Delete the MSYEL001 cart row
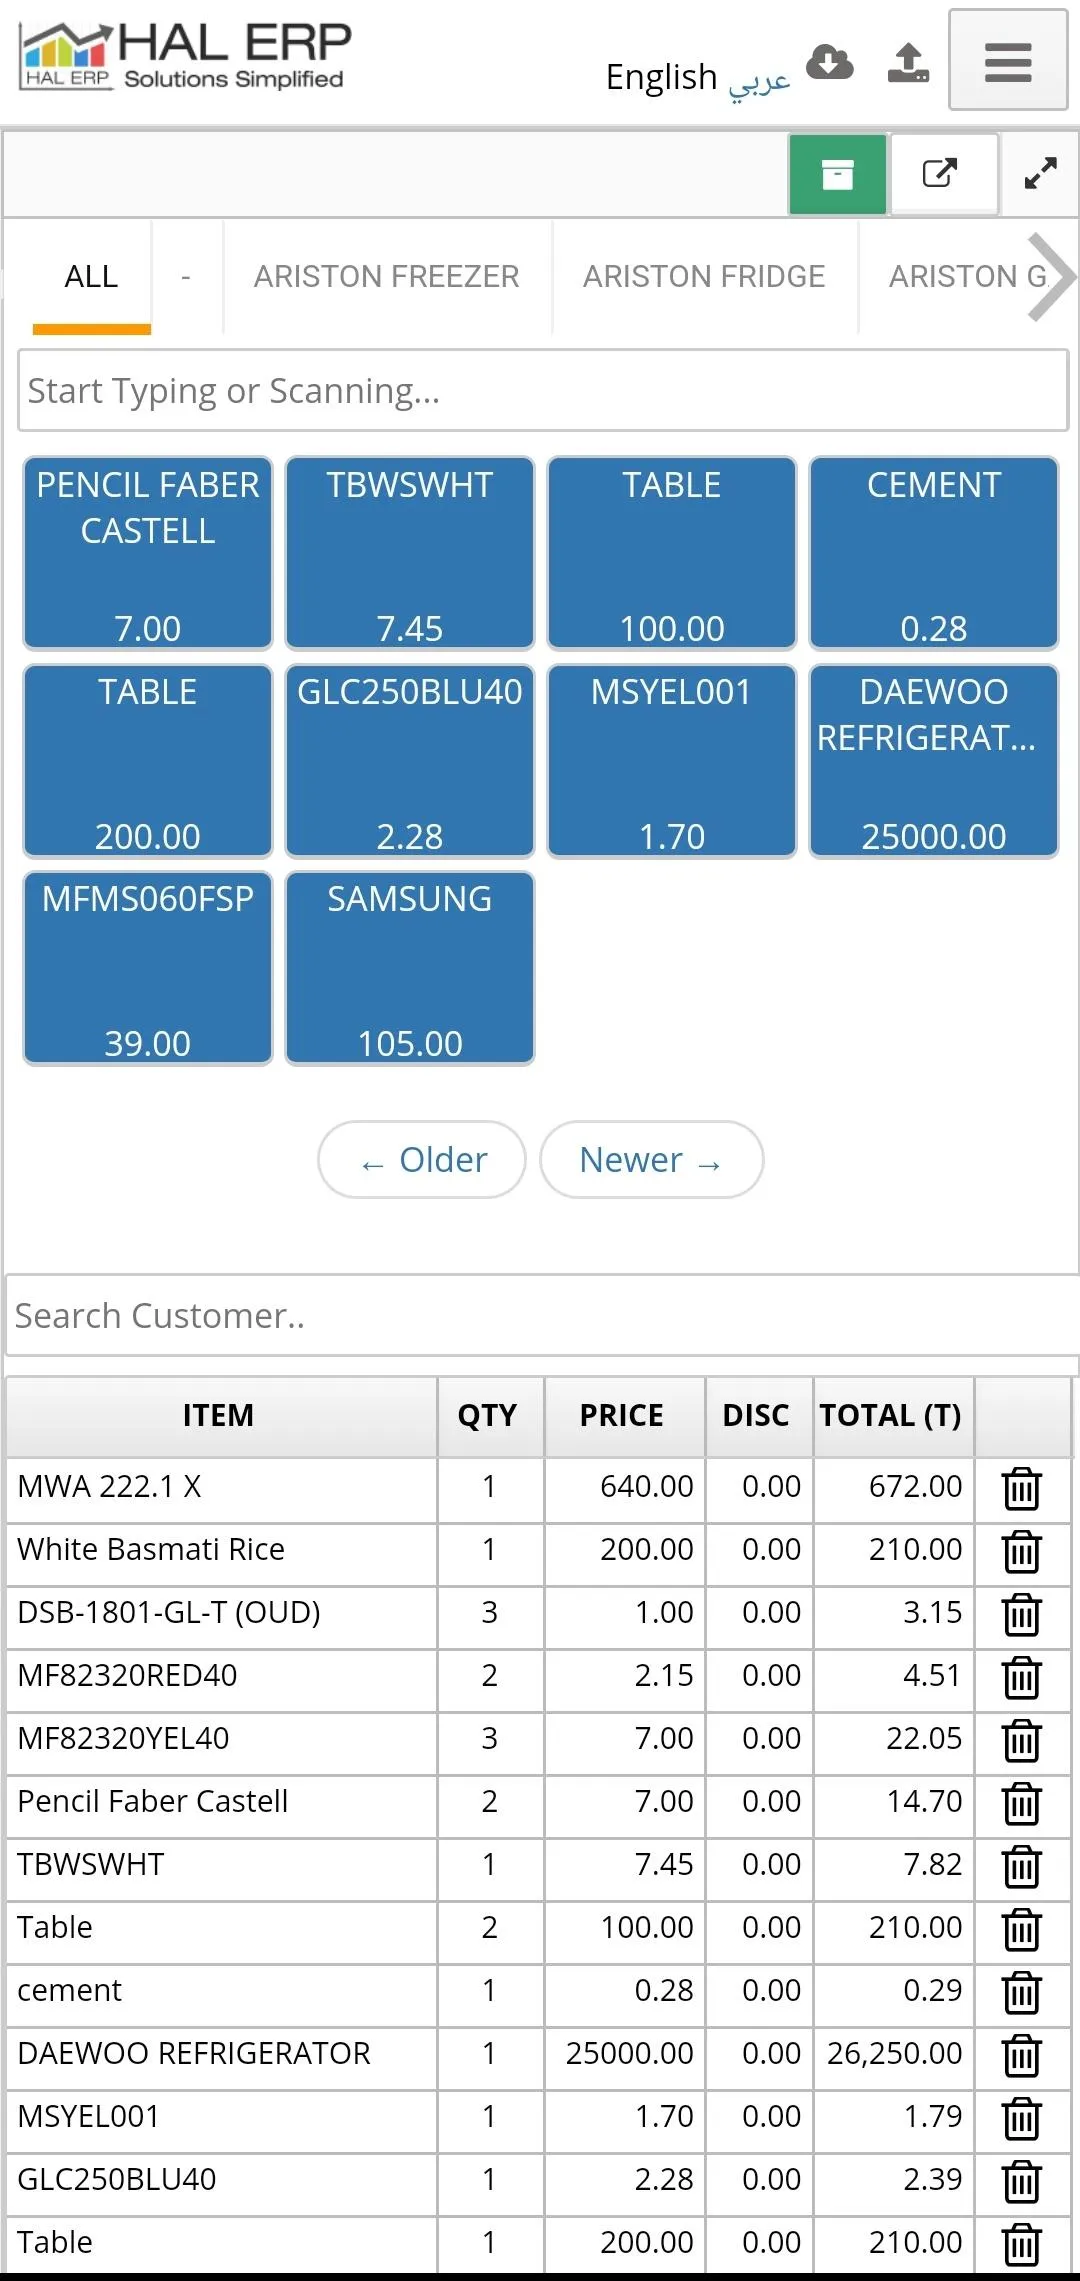This screenshot has width=1080, height=2281. click(x=1021, y=2118)
